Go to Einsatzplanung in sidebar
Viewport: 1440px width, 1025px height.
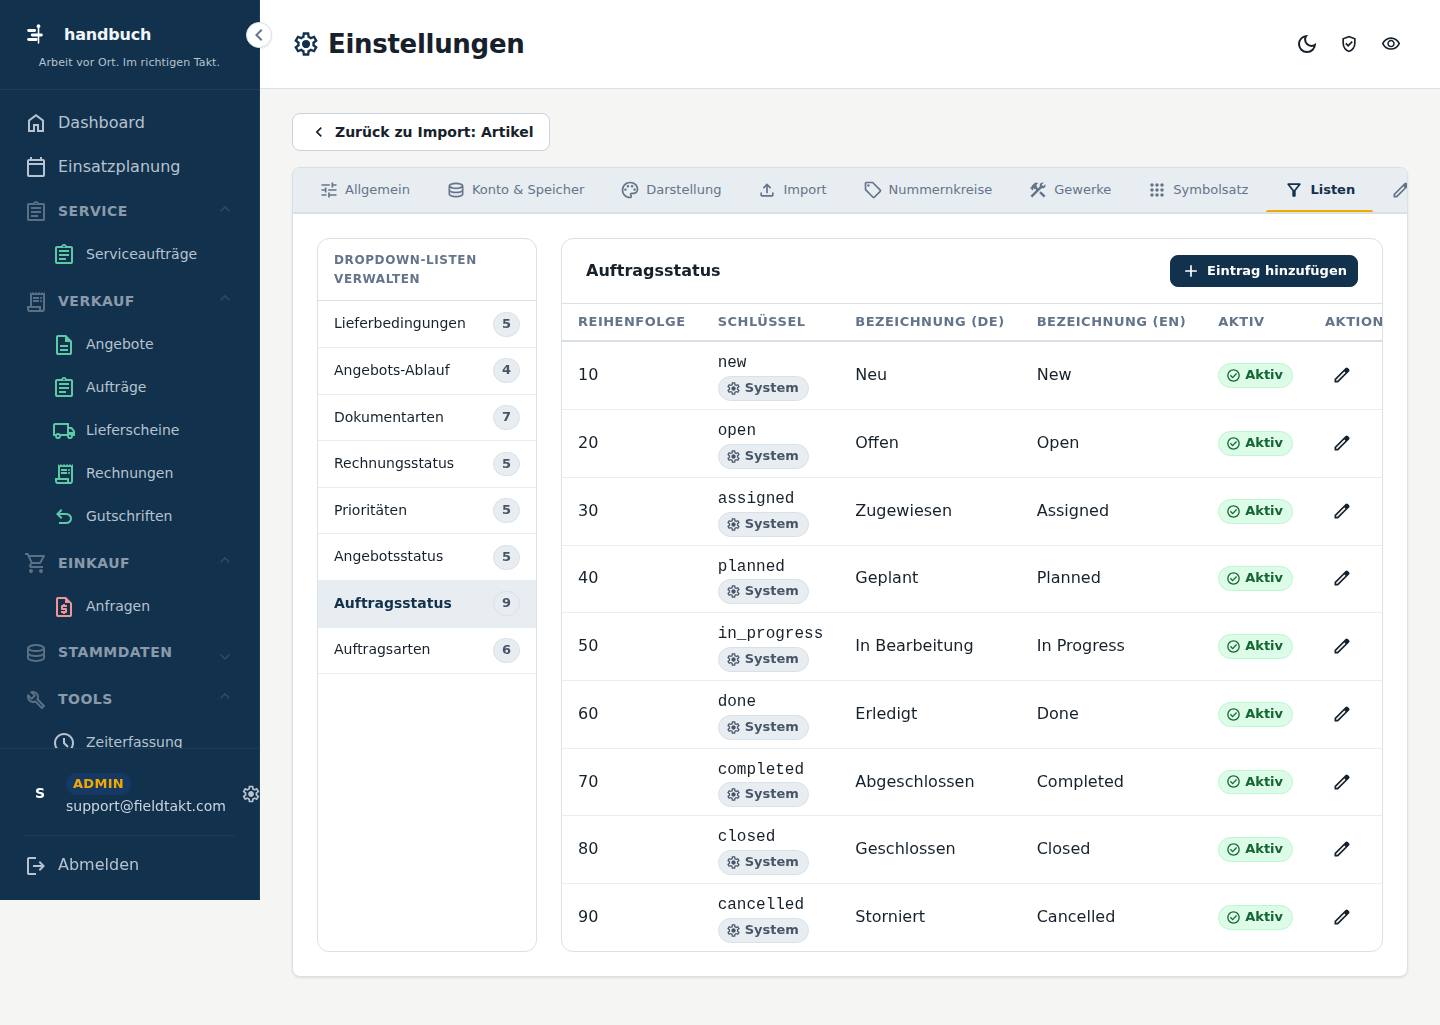coord(130,167)
